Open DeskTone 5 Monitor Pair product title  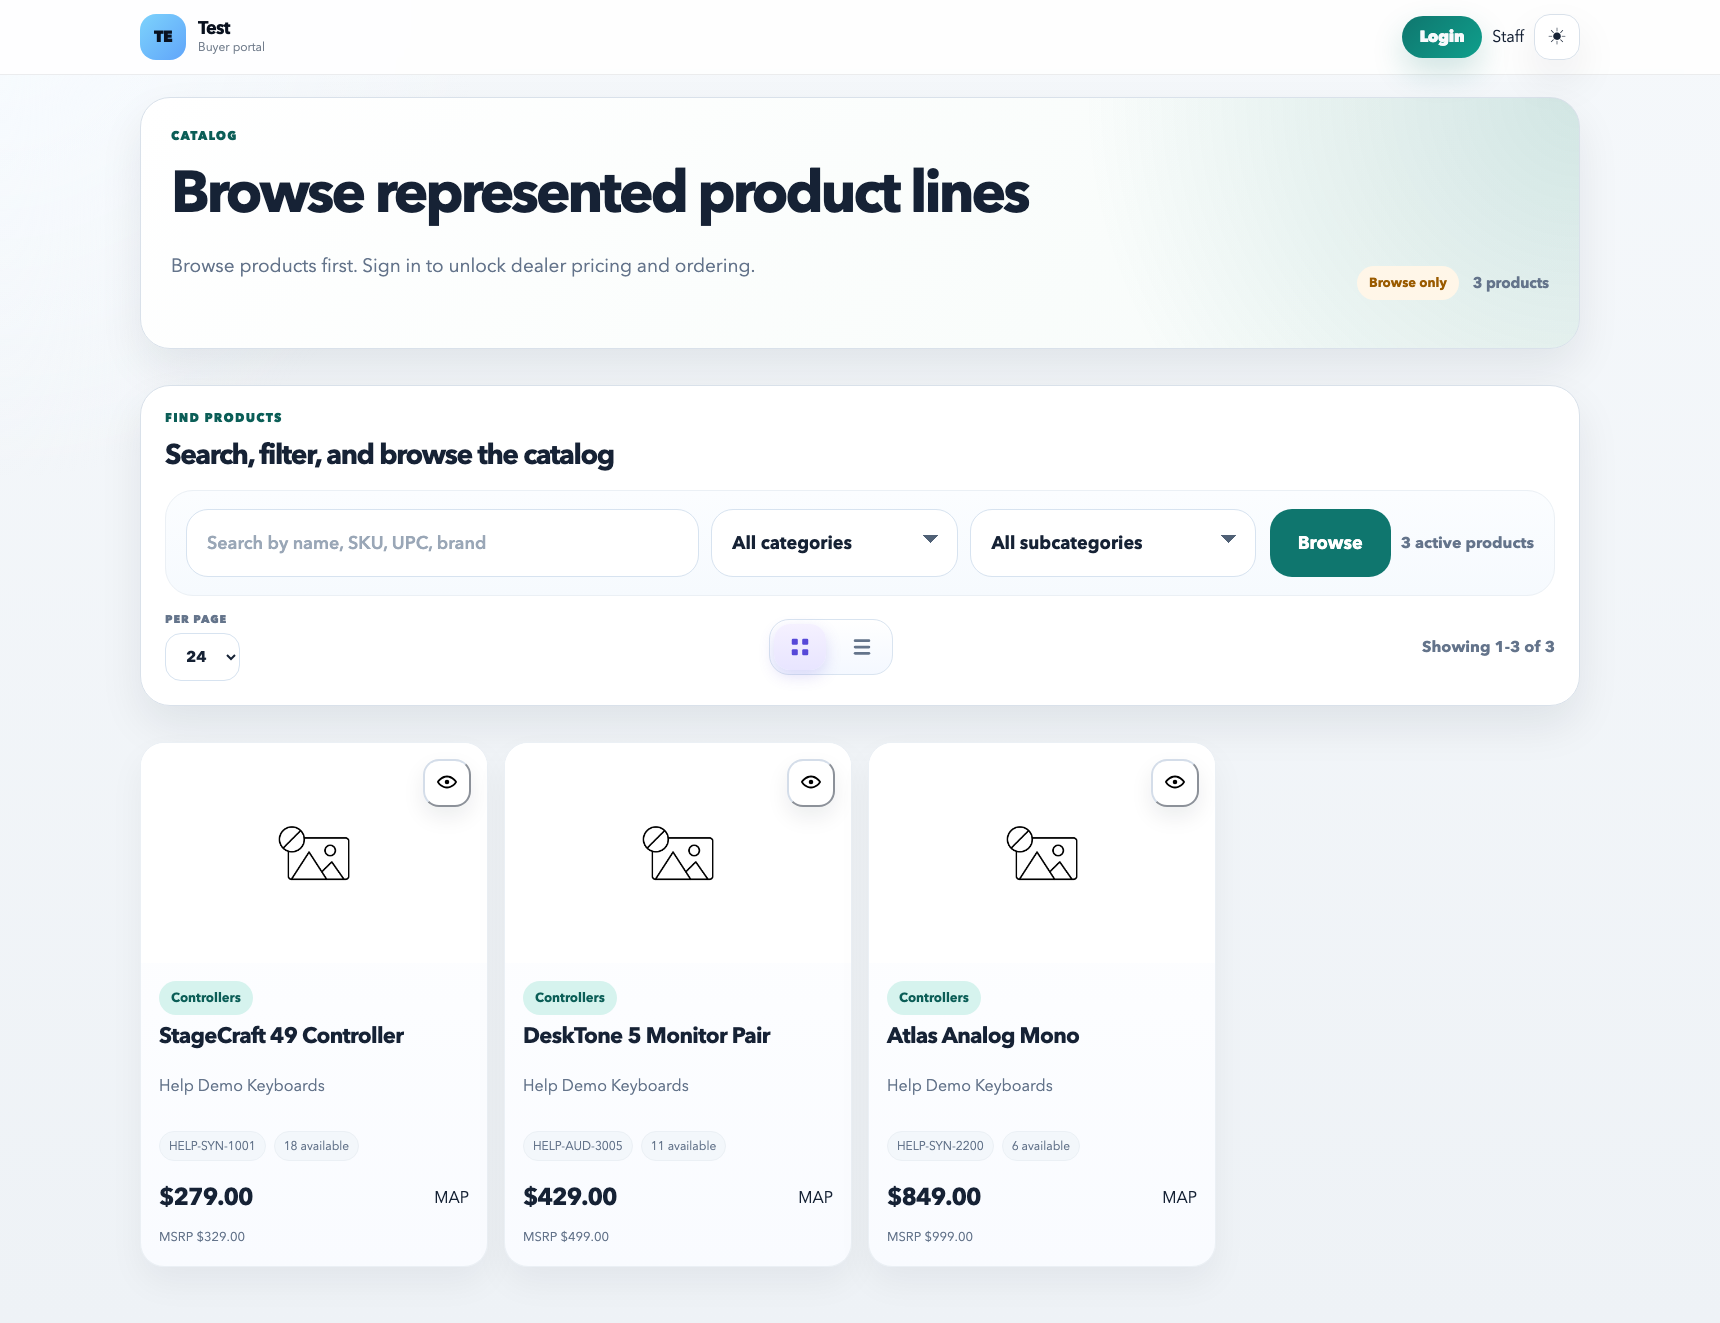[646, 1035]
